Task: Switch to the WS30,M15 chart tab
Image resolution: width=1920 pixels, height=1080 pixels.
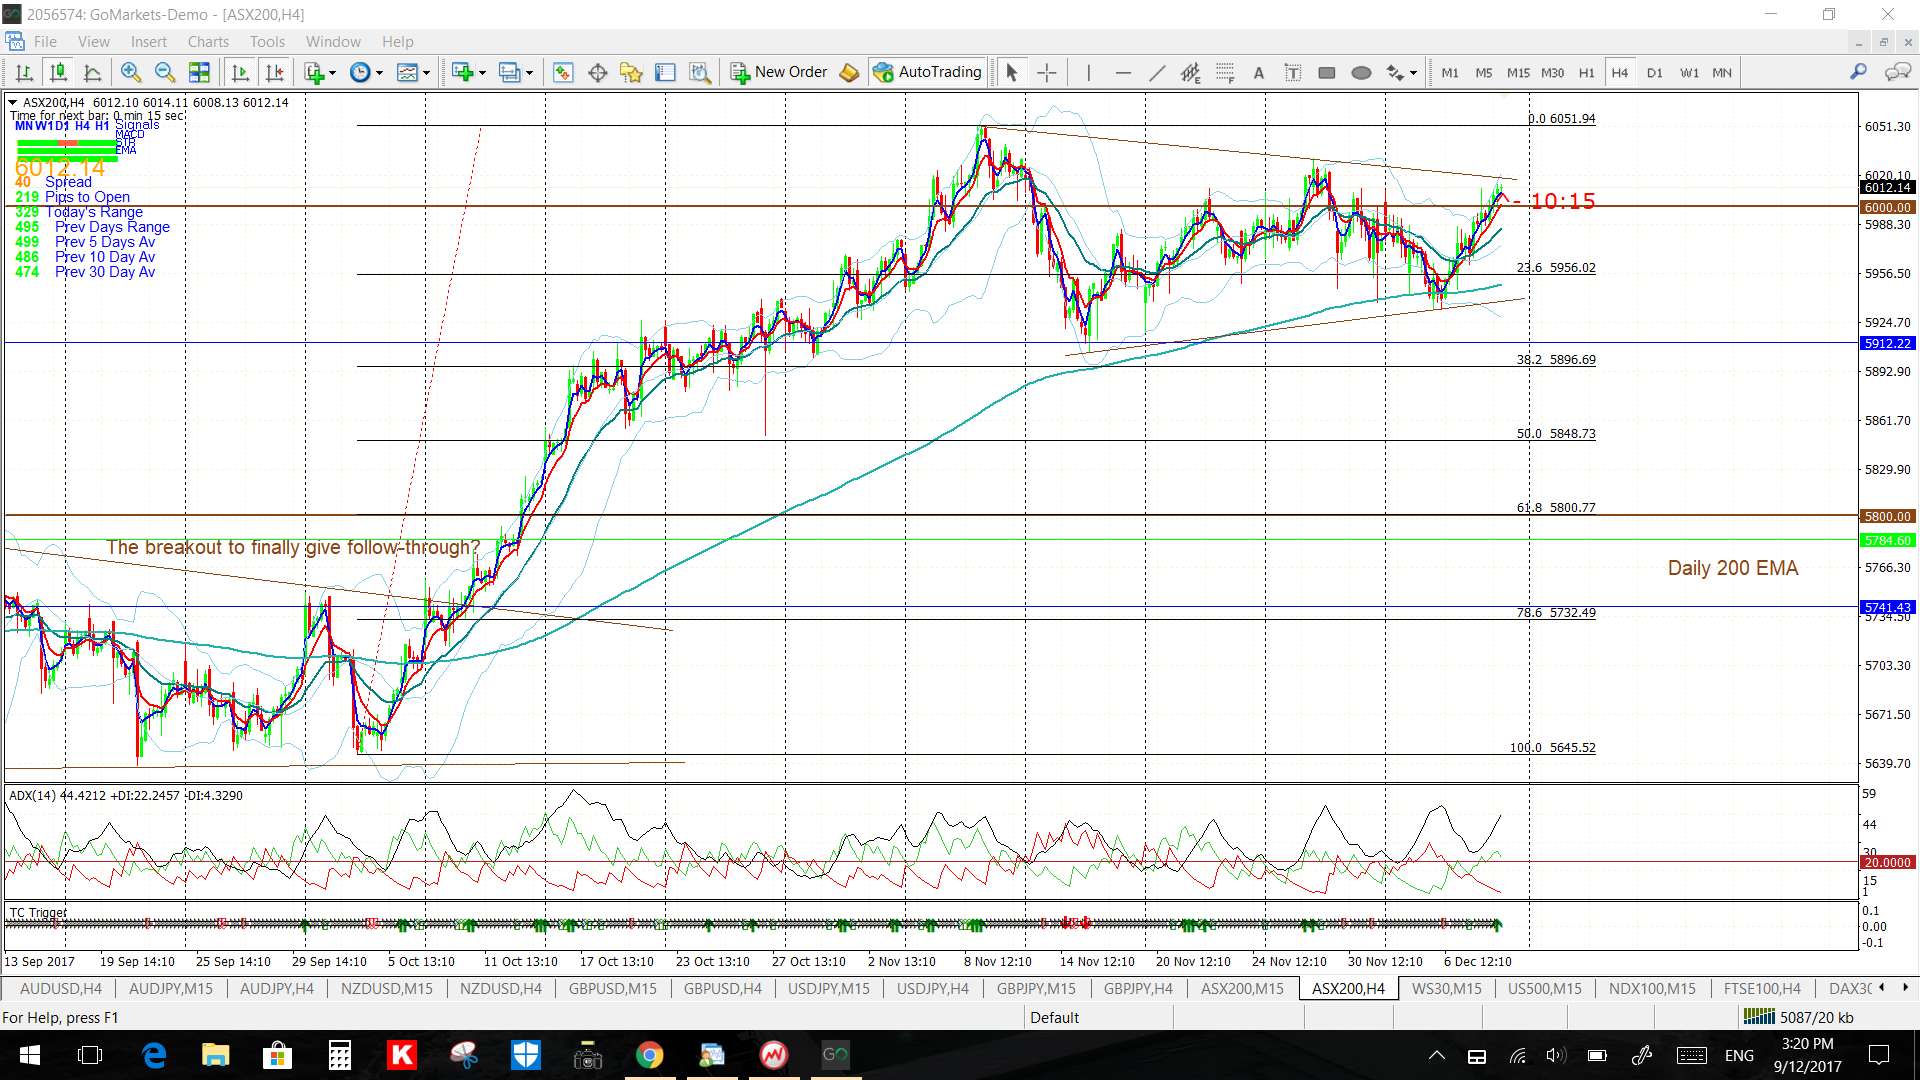Action: [x=1446, y=988]
